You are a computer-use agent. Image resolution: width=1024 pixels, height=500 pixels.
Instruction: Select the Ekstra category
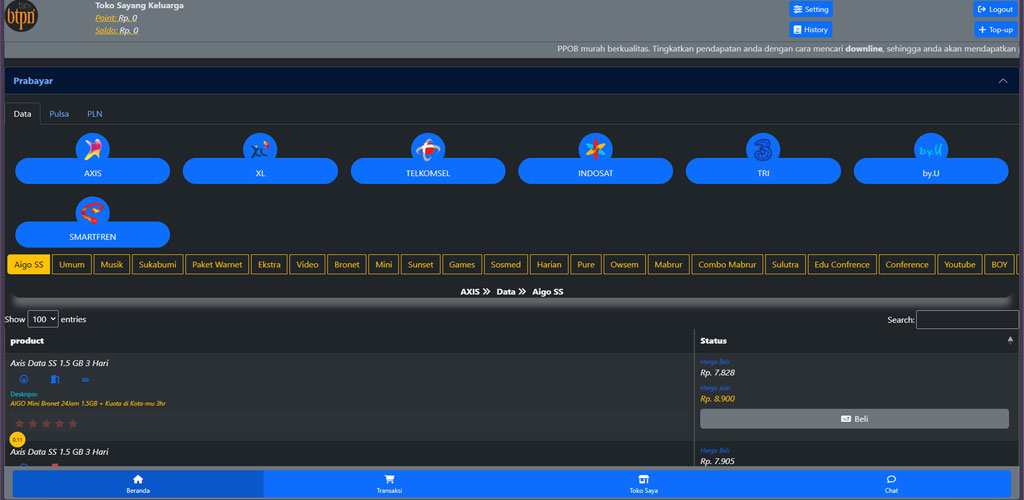pos(269,264)
